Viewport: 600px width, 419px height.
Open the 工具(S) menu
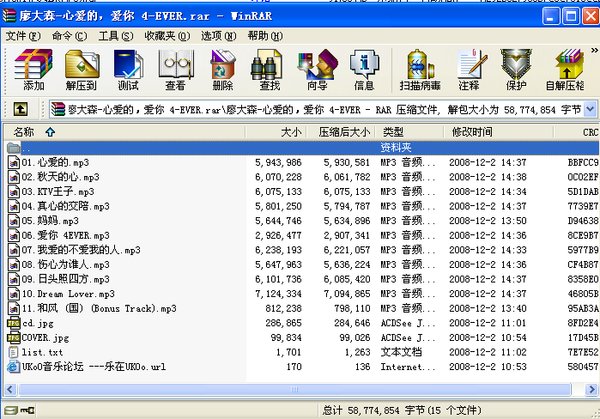point(116,36)
